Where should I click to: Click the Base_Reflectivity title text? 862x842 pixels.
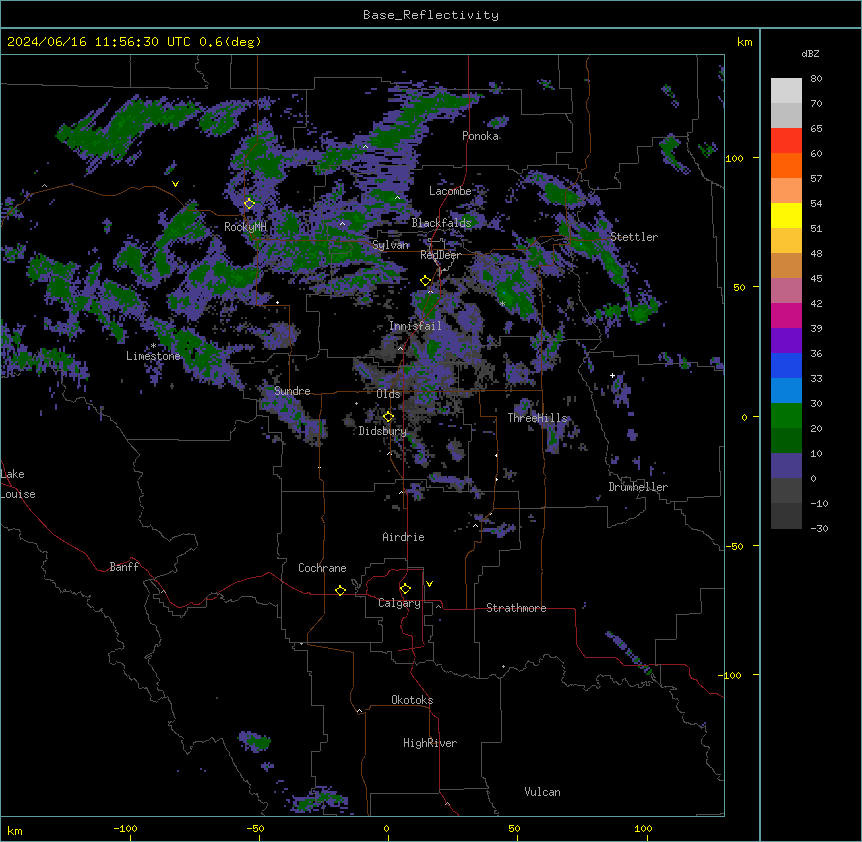pos(430,15)
